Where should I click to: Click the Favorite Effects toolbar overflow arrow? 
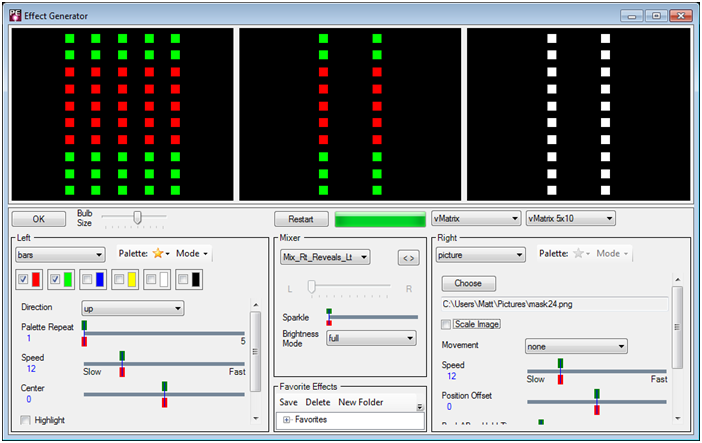(420, 407)
